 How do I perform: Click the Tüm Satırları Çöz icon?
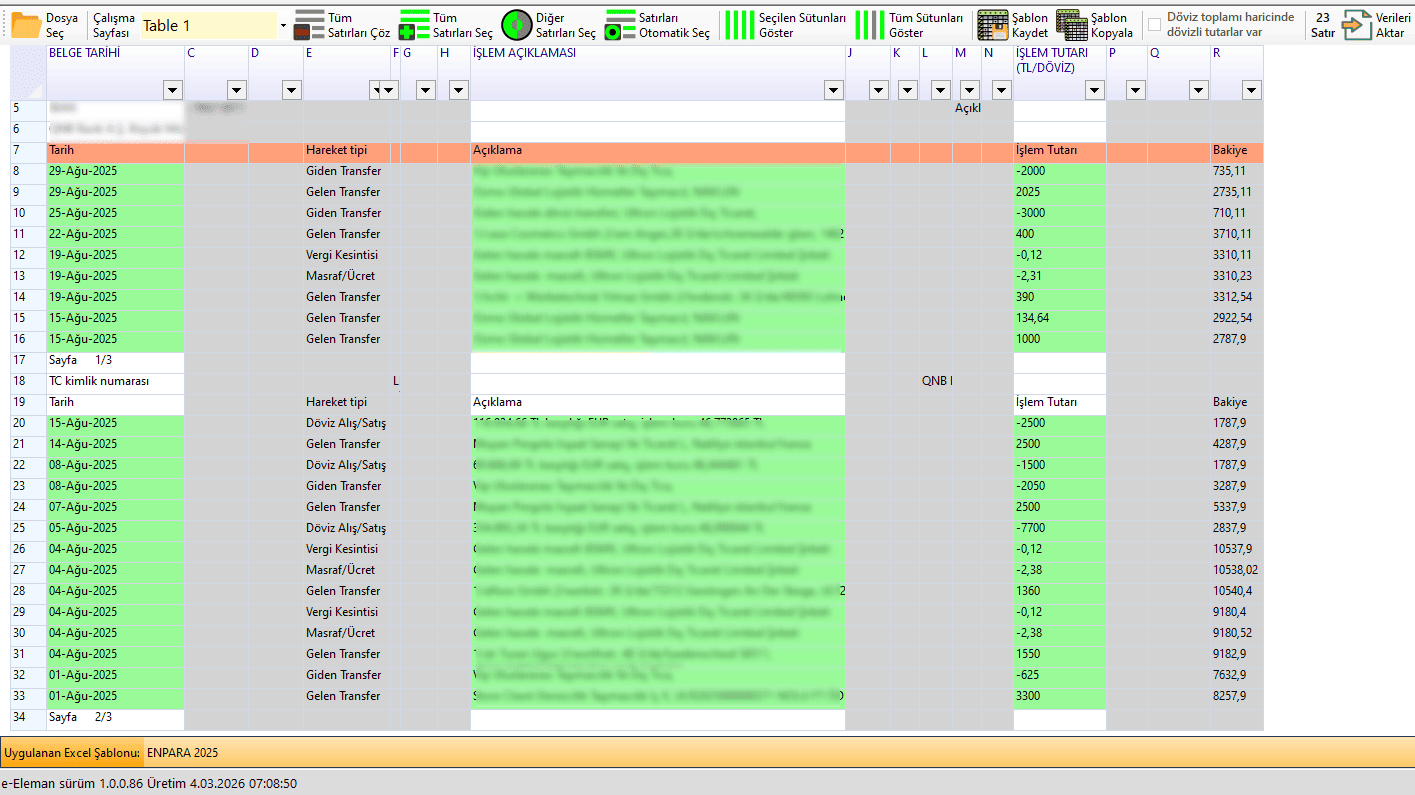pos(310,24)
